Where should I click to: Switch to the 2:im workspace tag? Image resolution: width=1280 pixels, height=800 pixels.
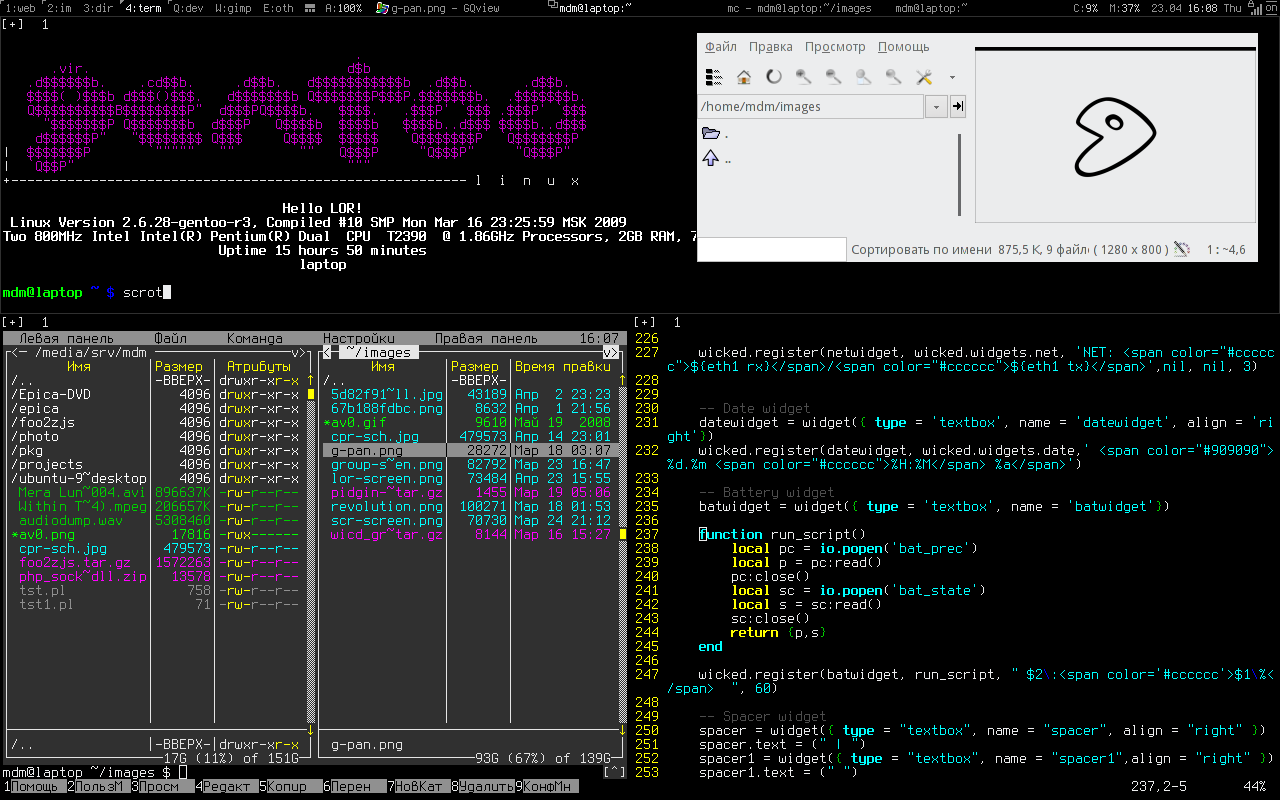click(x=59, y=8)
